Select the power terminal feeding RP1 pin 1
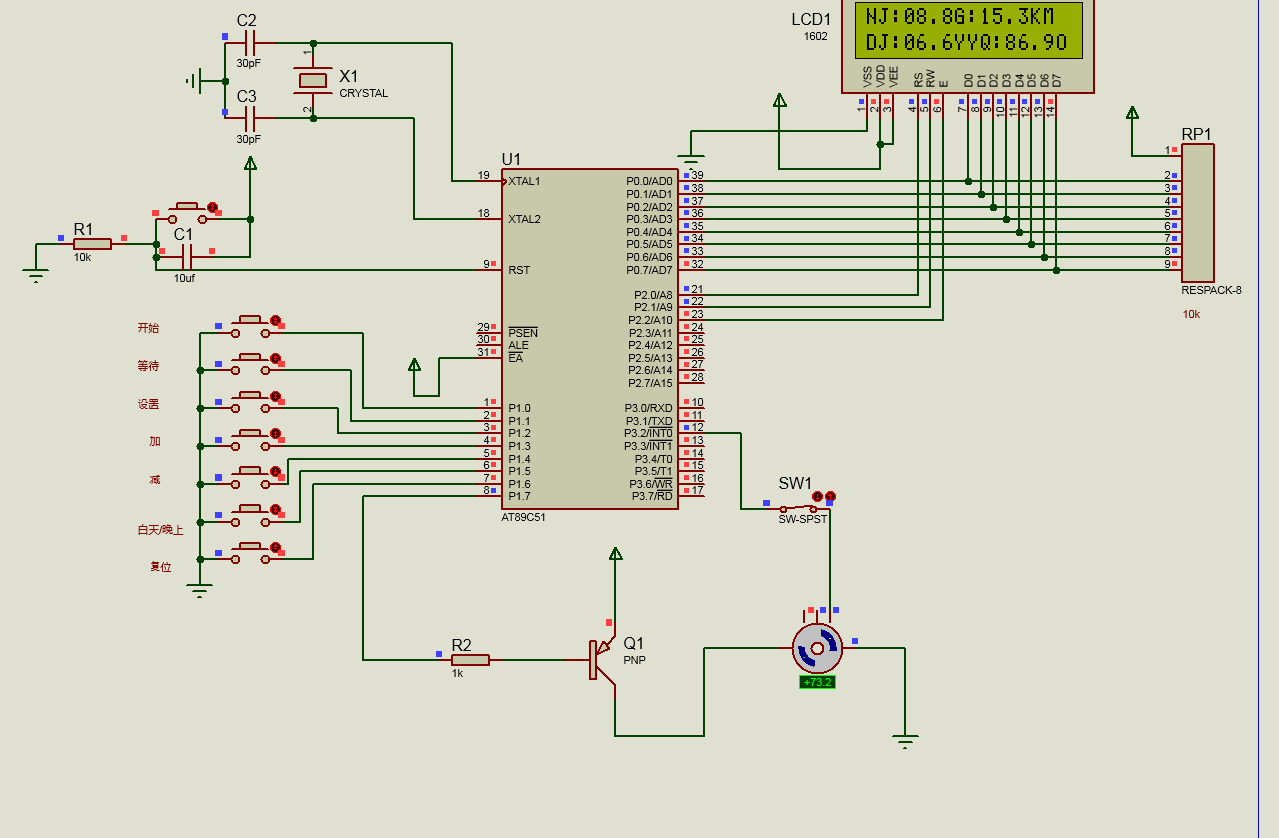 tap(1132, 113)
